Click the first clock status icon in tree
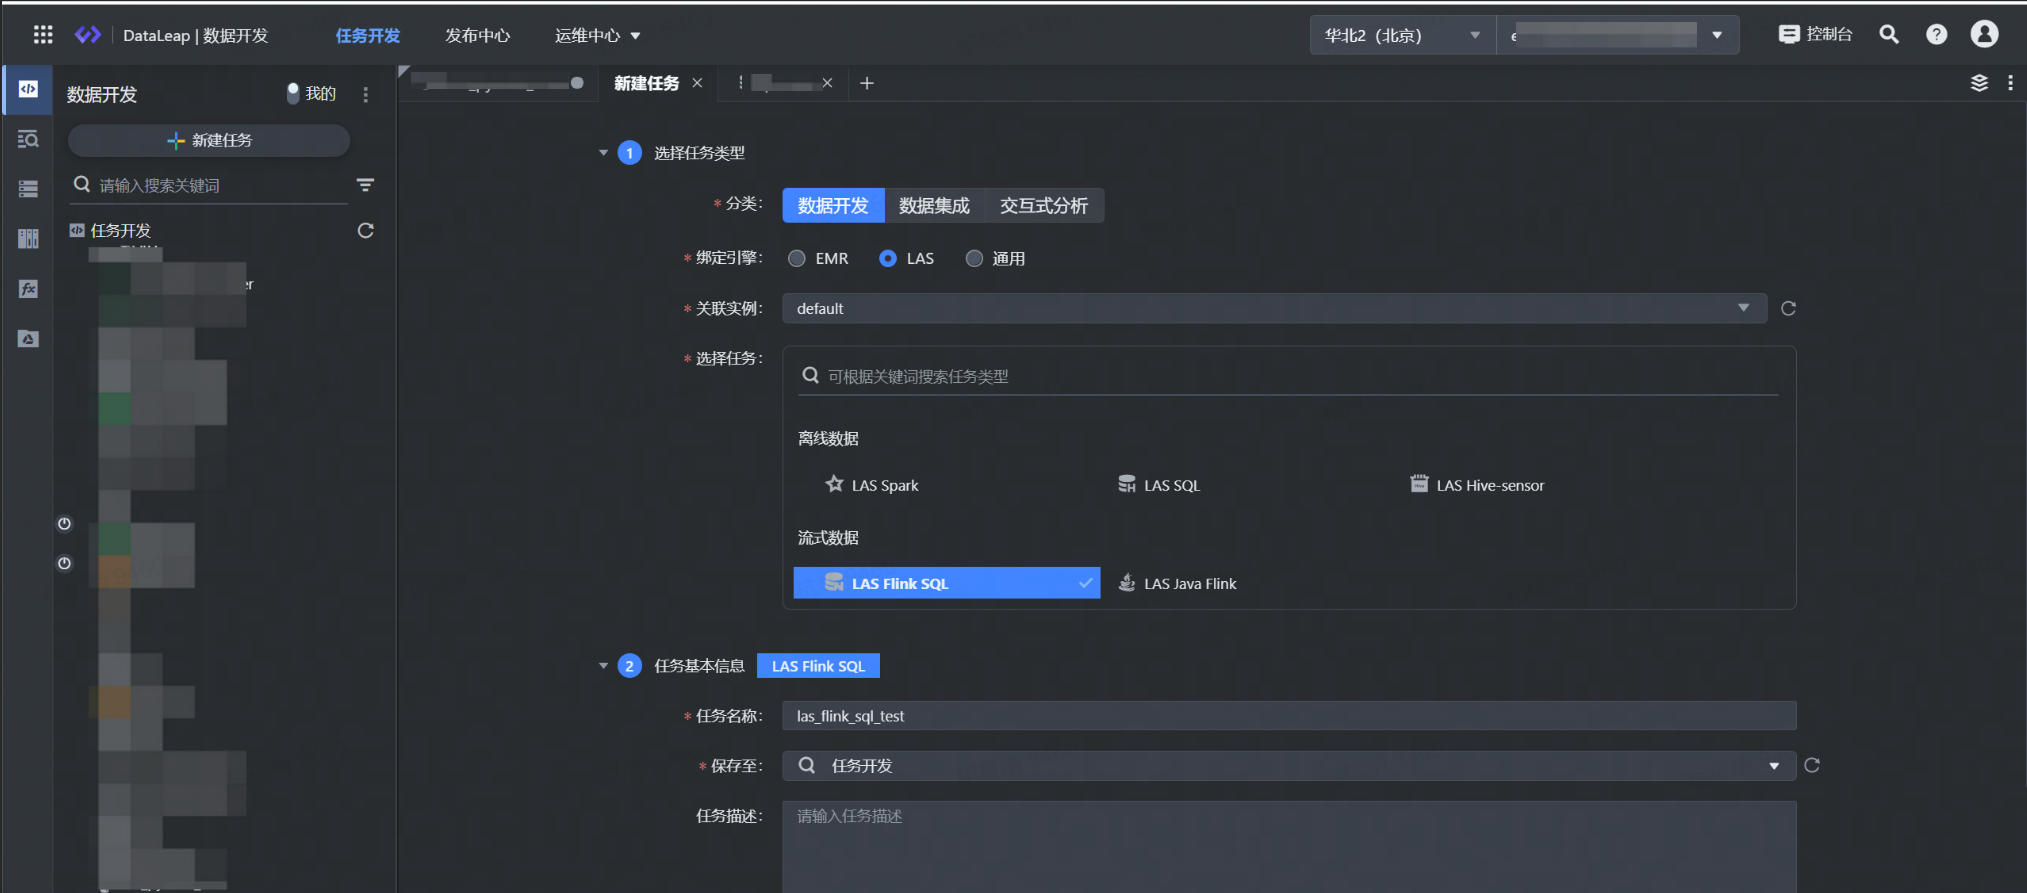The height and width of the screenshot is (893, 2027). coord(64,524)
